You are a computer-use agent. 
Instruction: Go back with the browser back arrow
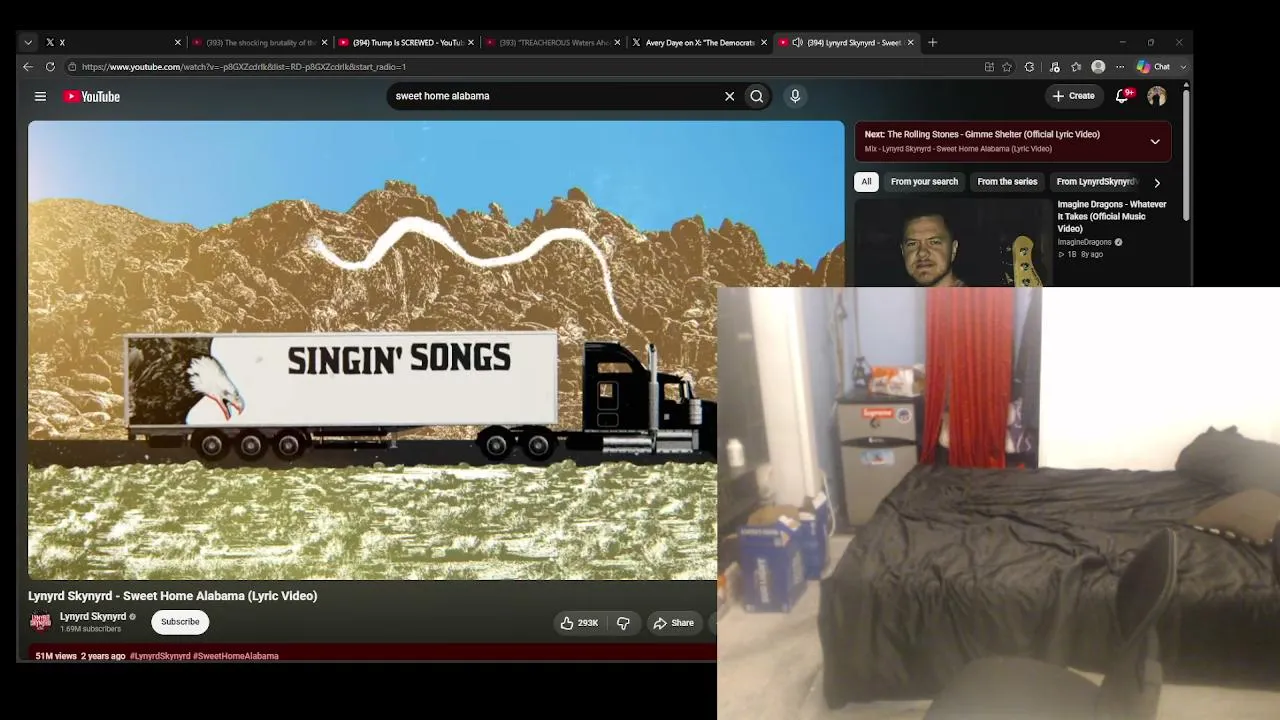(x=28, y=67)
